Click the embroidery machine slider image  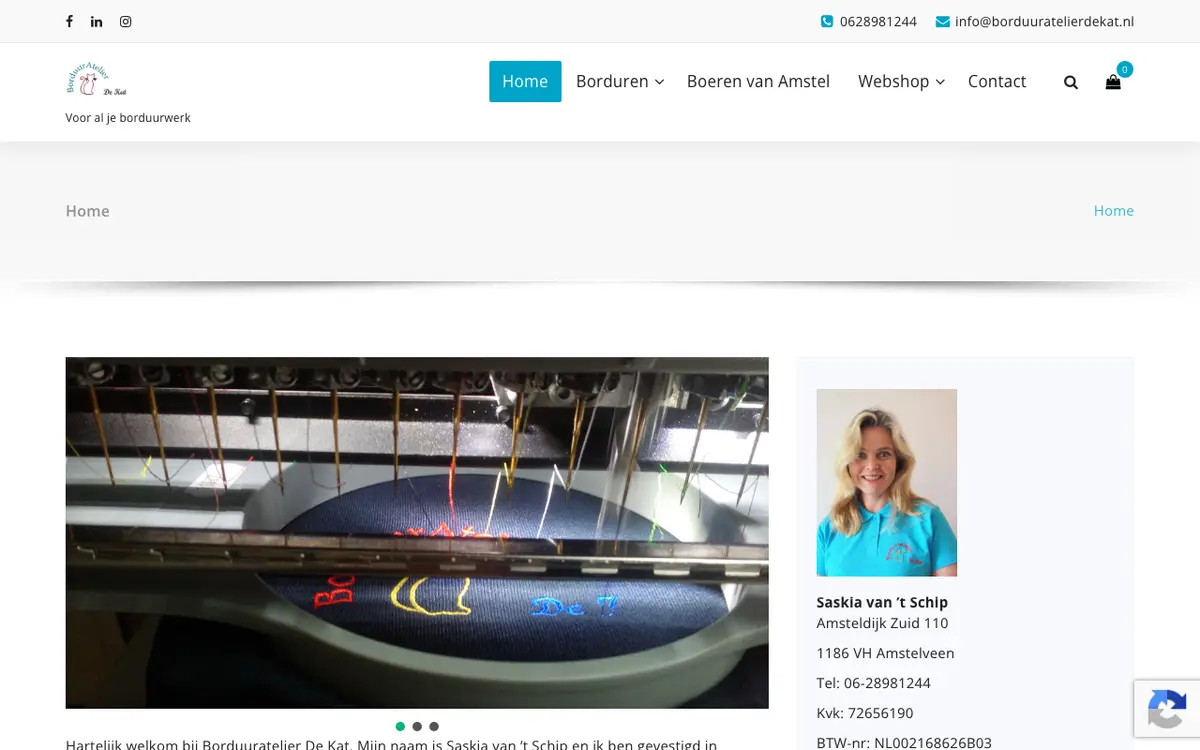click(417, 533)
